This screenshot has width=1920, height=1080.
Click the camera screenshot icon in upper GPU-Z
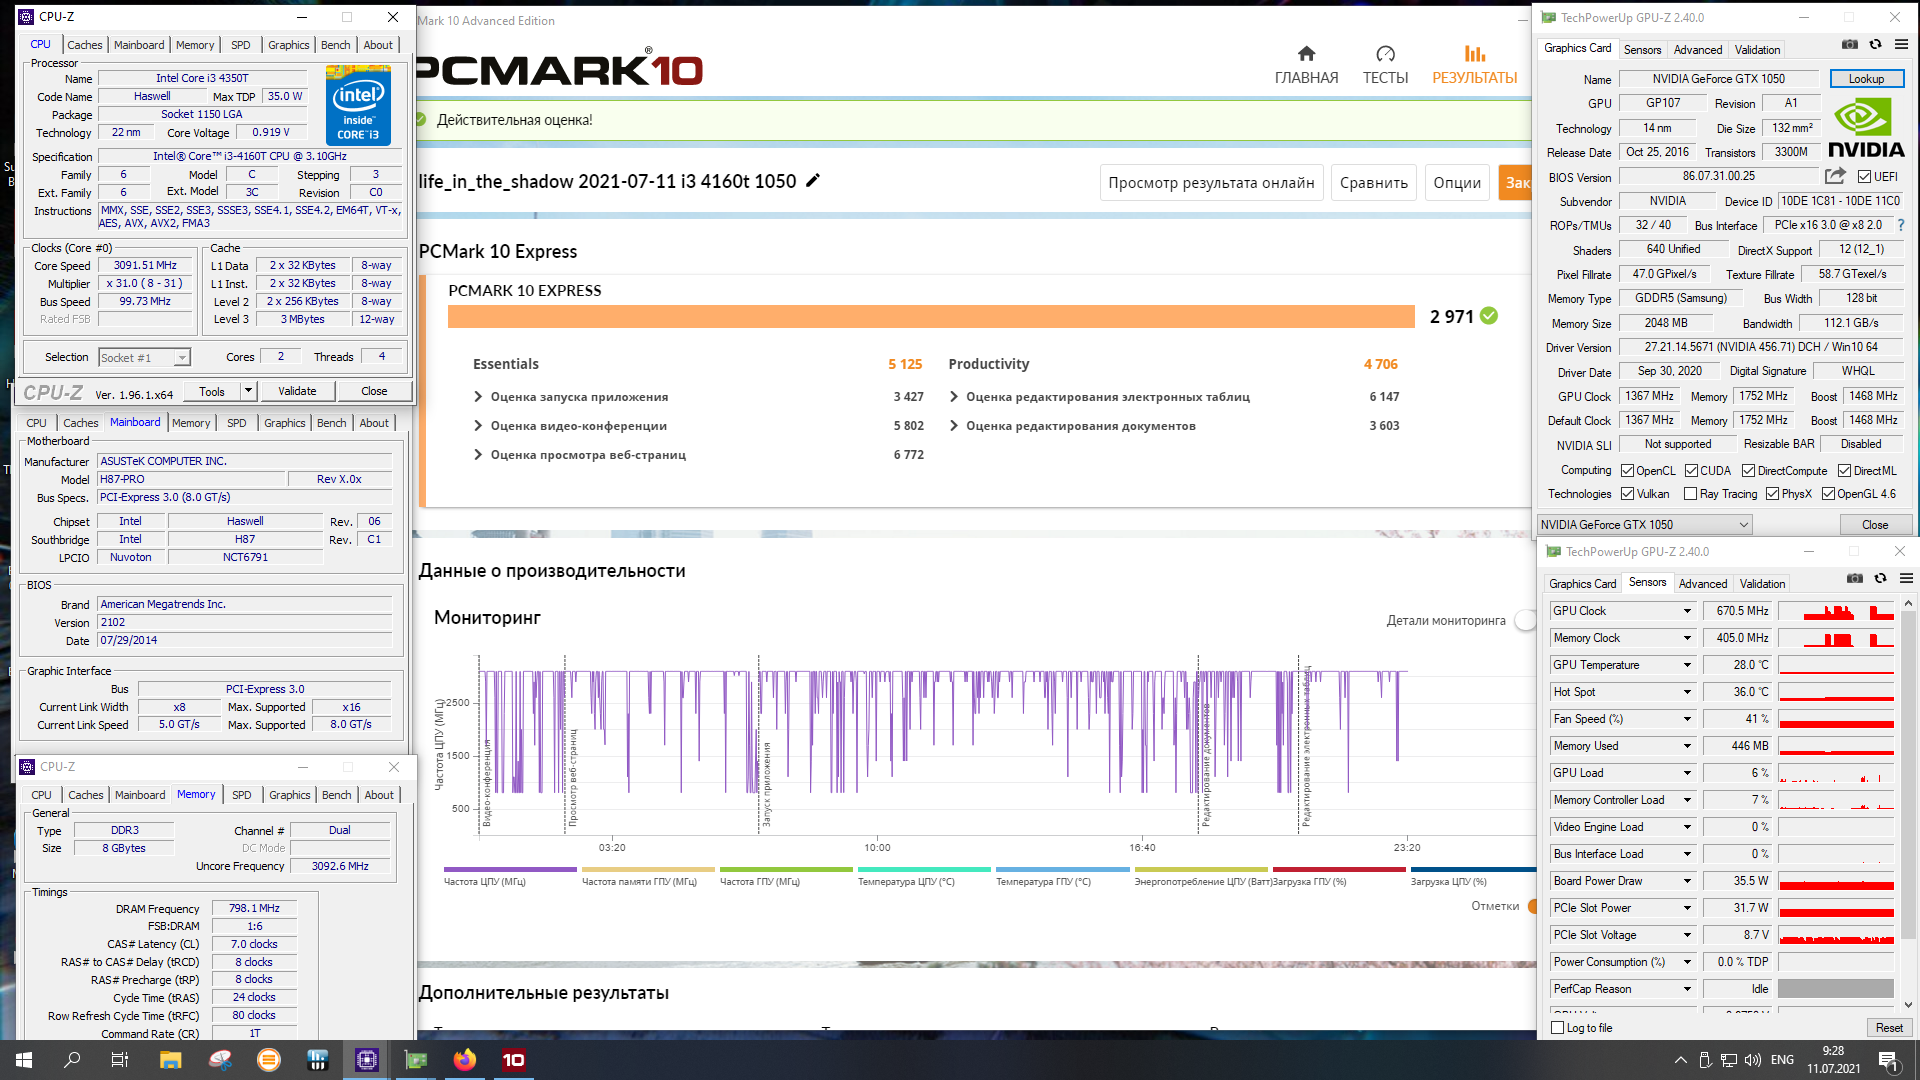1850,44
